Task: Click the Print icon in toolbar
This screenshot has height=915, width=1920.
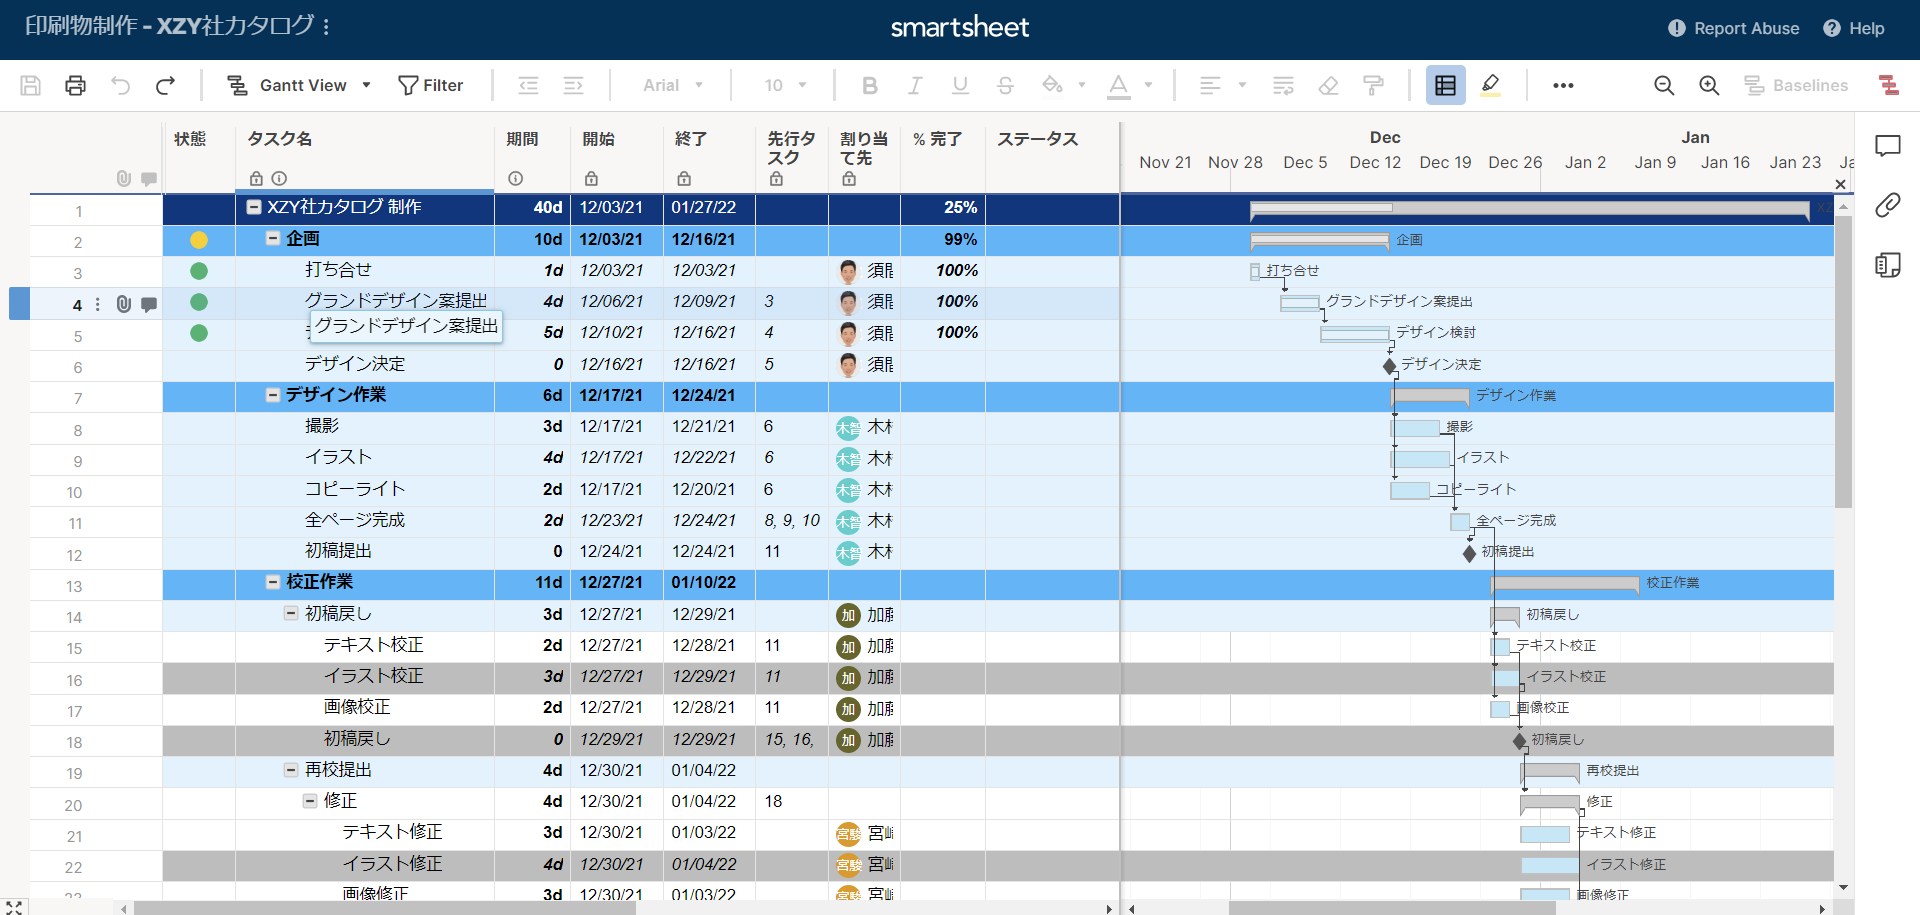Action: coord(75,86)
